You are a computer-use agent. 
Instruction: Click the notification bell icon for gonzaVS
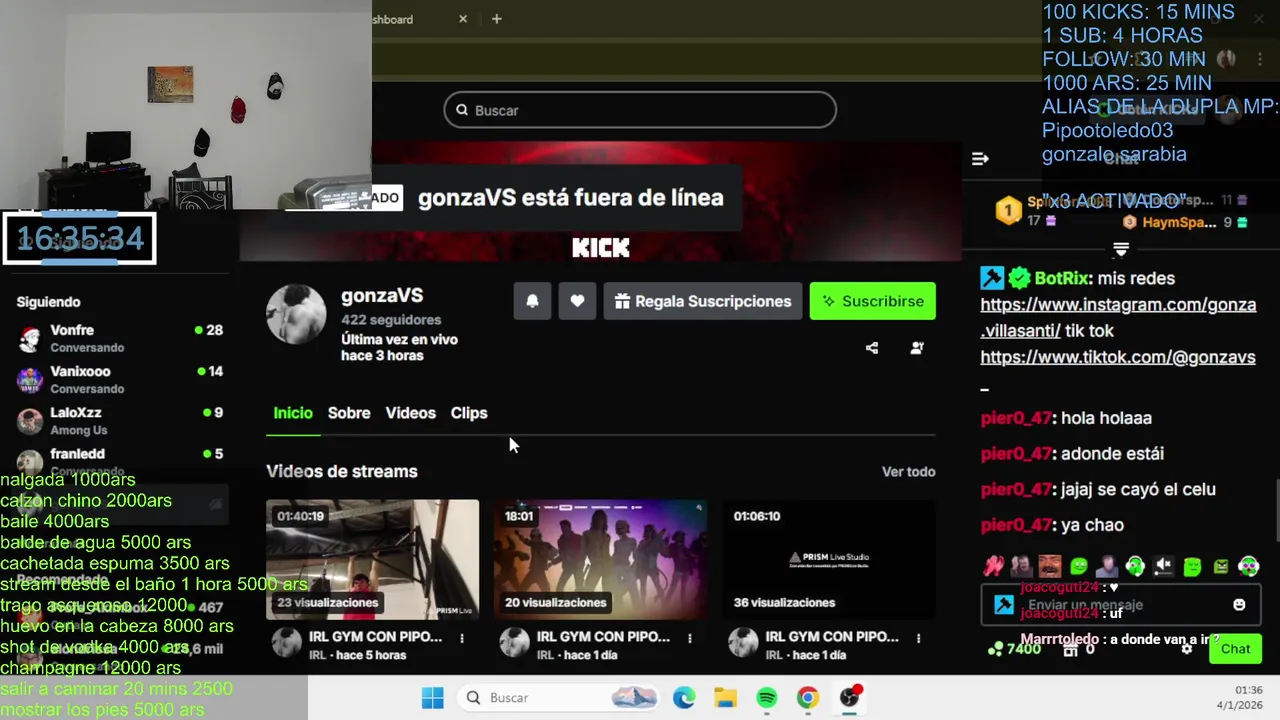point(532,301)
